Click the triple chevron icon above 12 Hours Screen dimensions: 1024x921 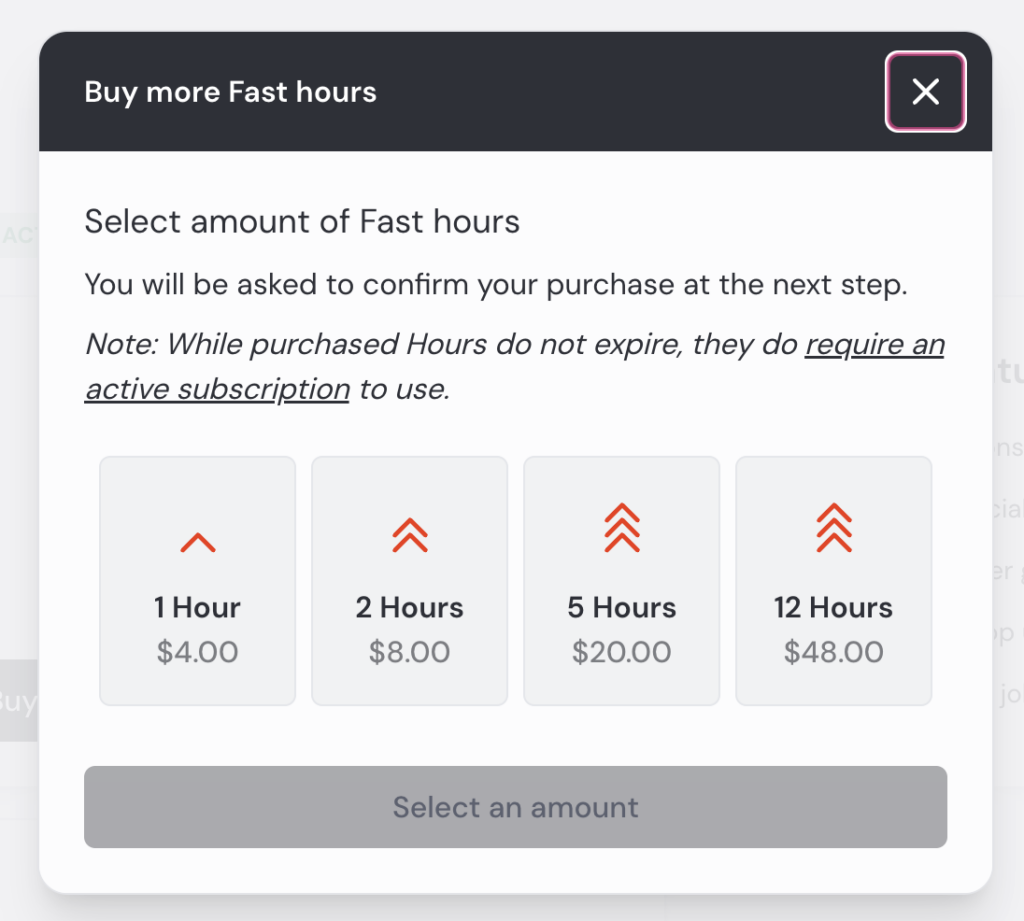pos(834,528)
